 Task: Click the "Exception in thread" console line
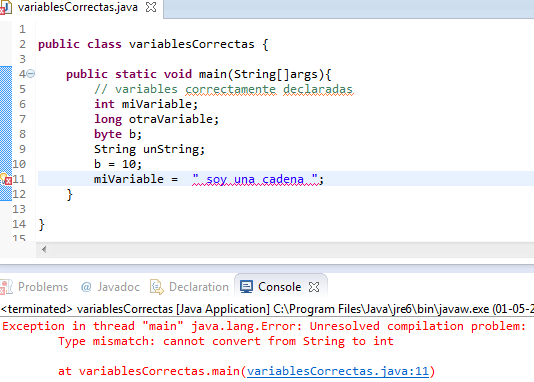(x=264, y=326)
